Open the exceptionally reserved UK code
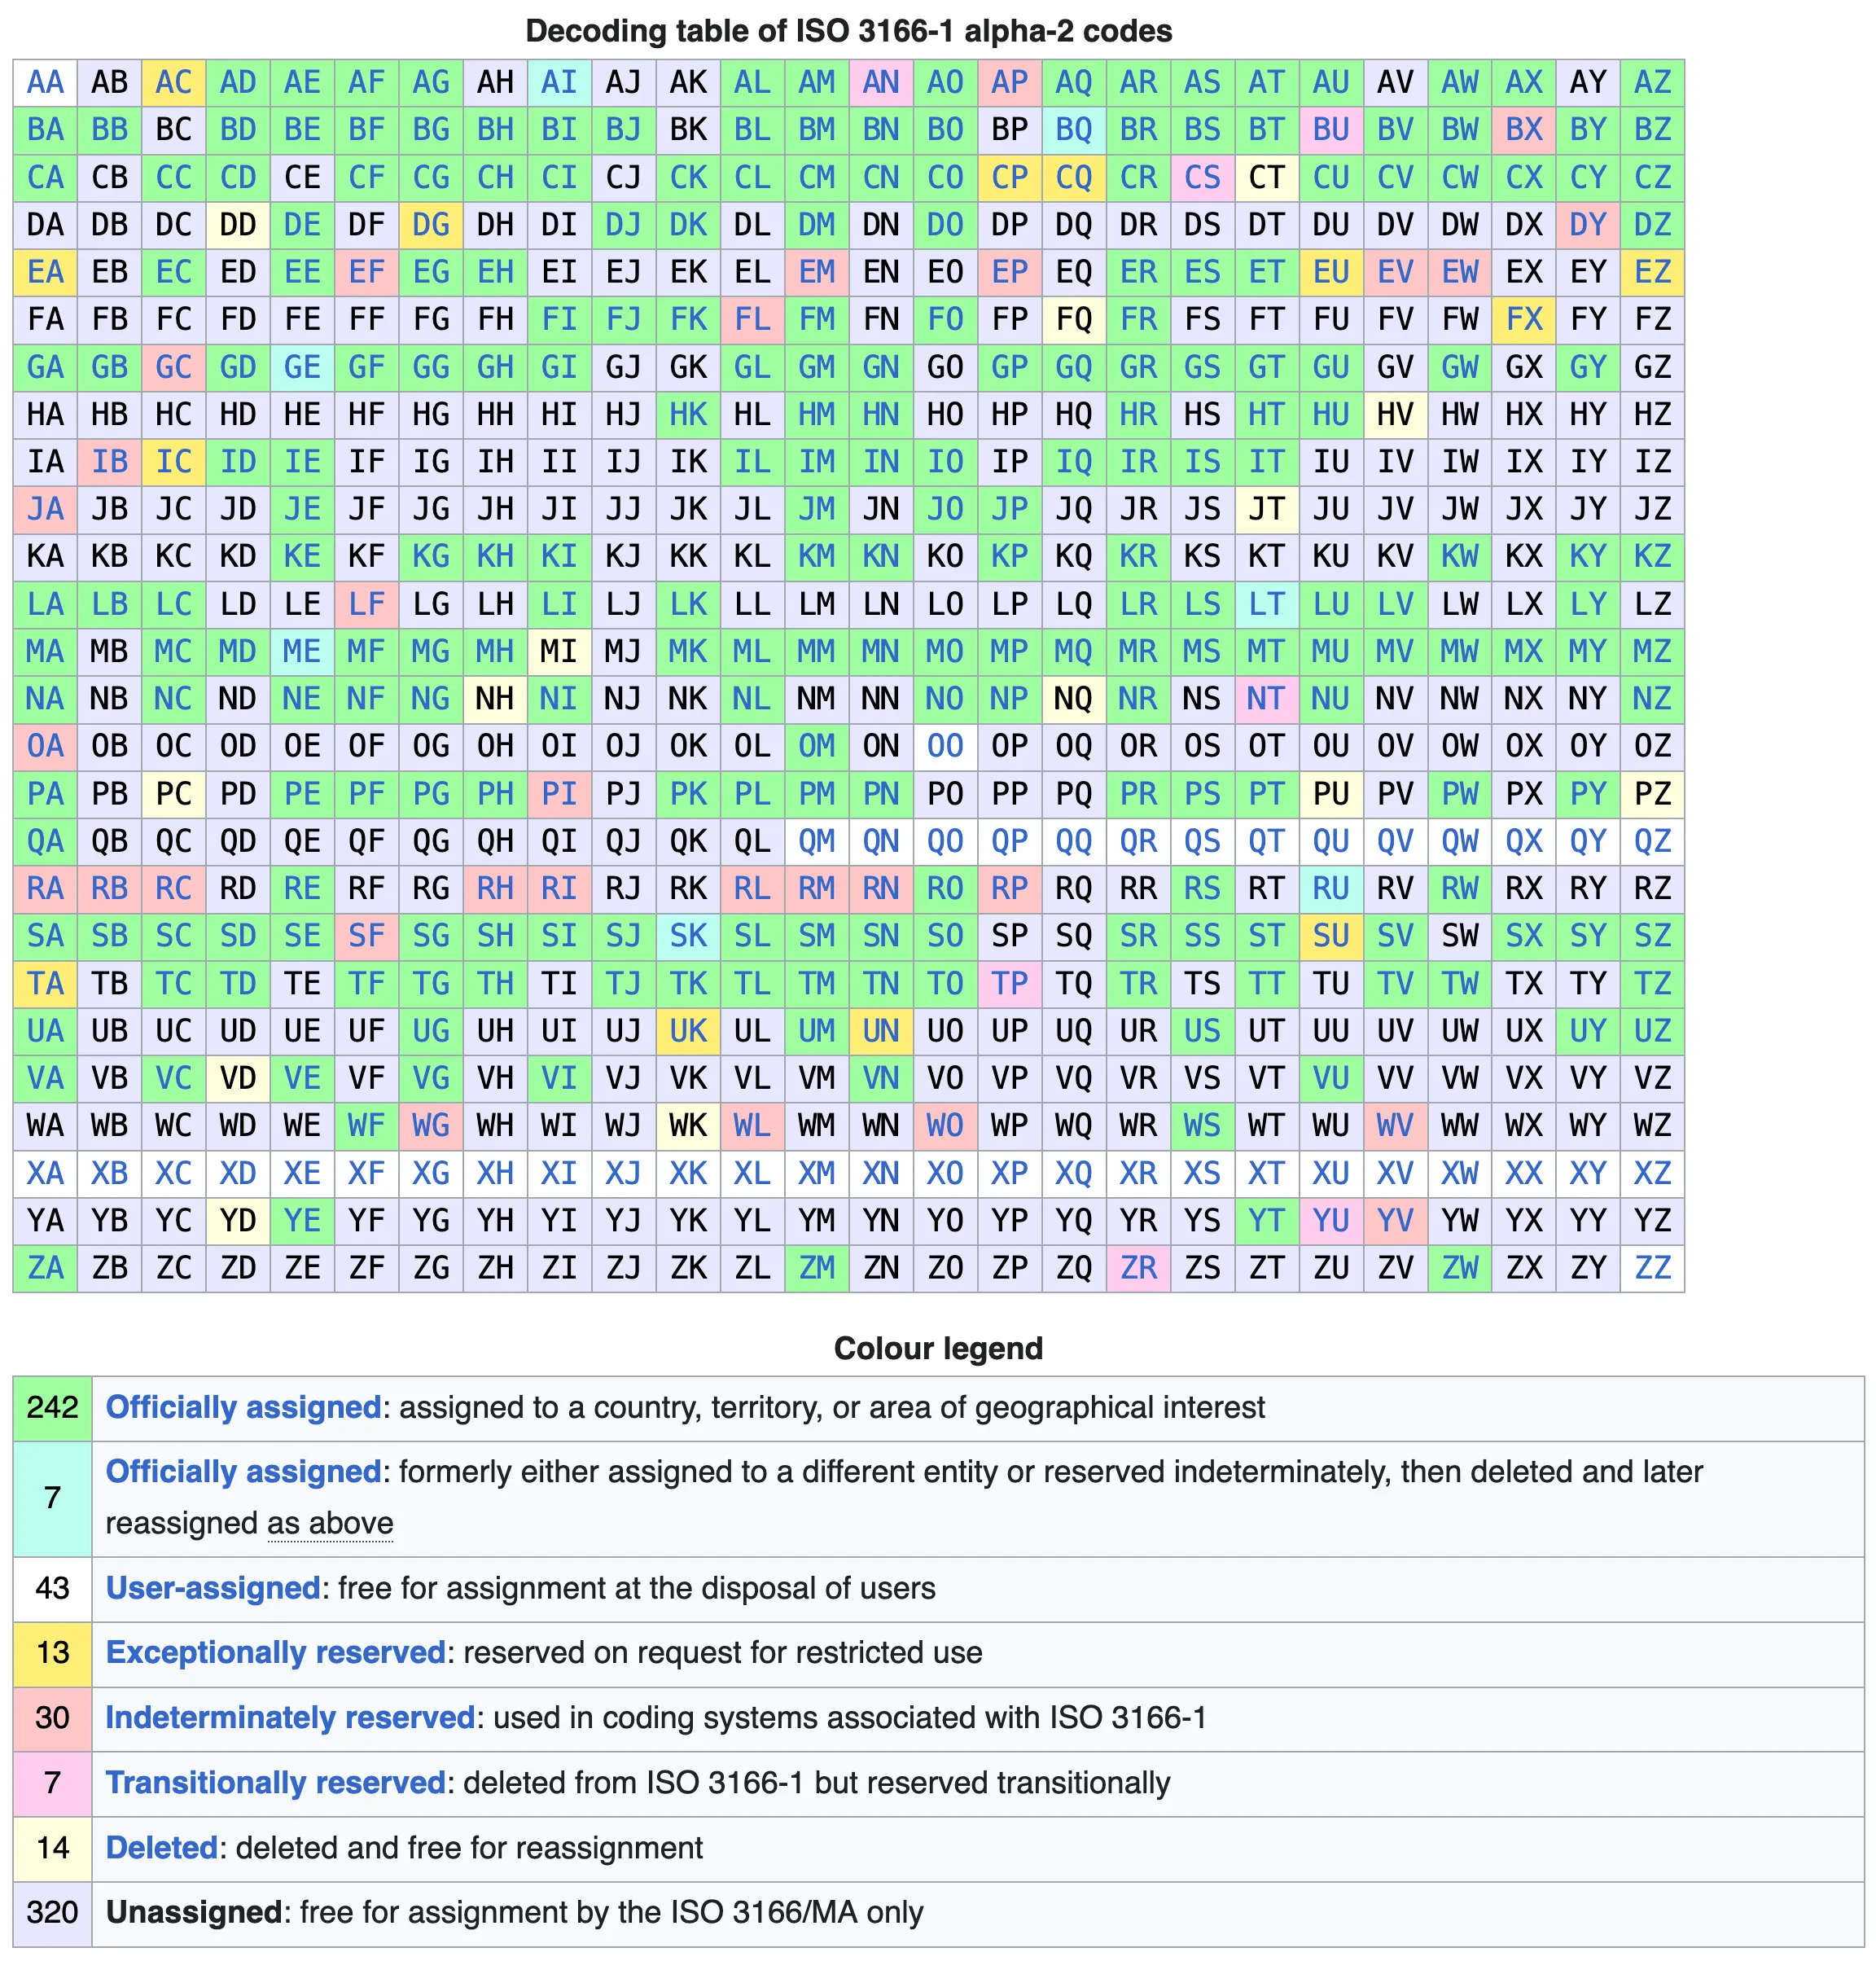The image size is (1876, 1961). click(x=688, y=1031)
